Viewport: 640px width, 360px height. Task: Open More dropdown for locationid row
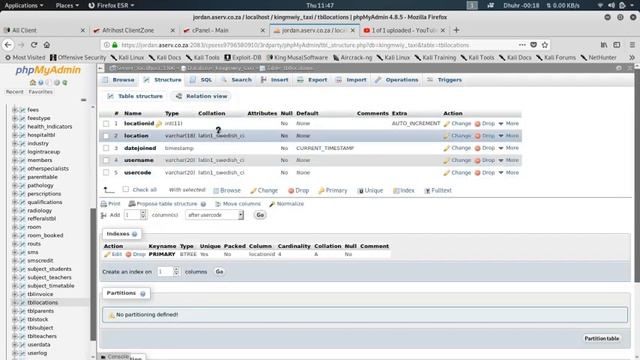coord(509,124)
